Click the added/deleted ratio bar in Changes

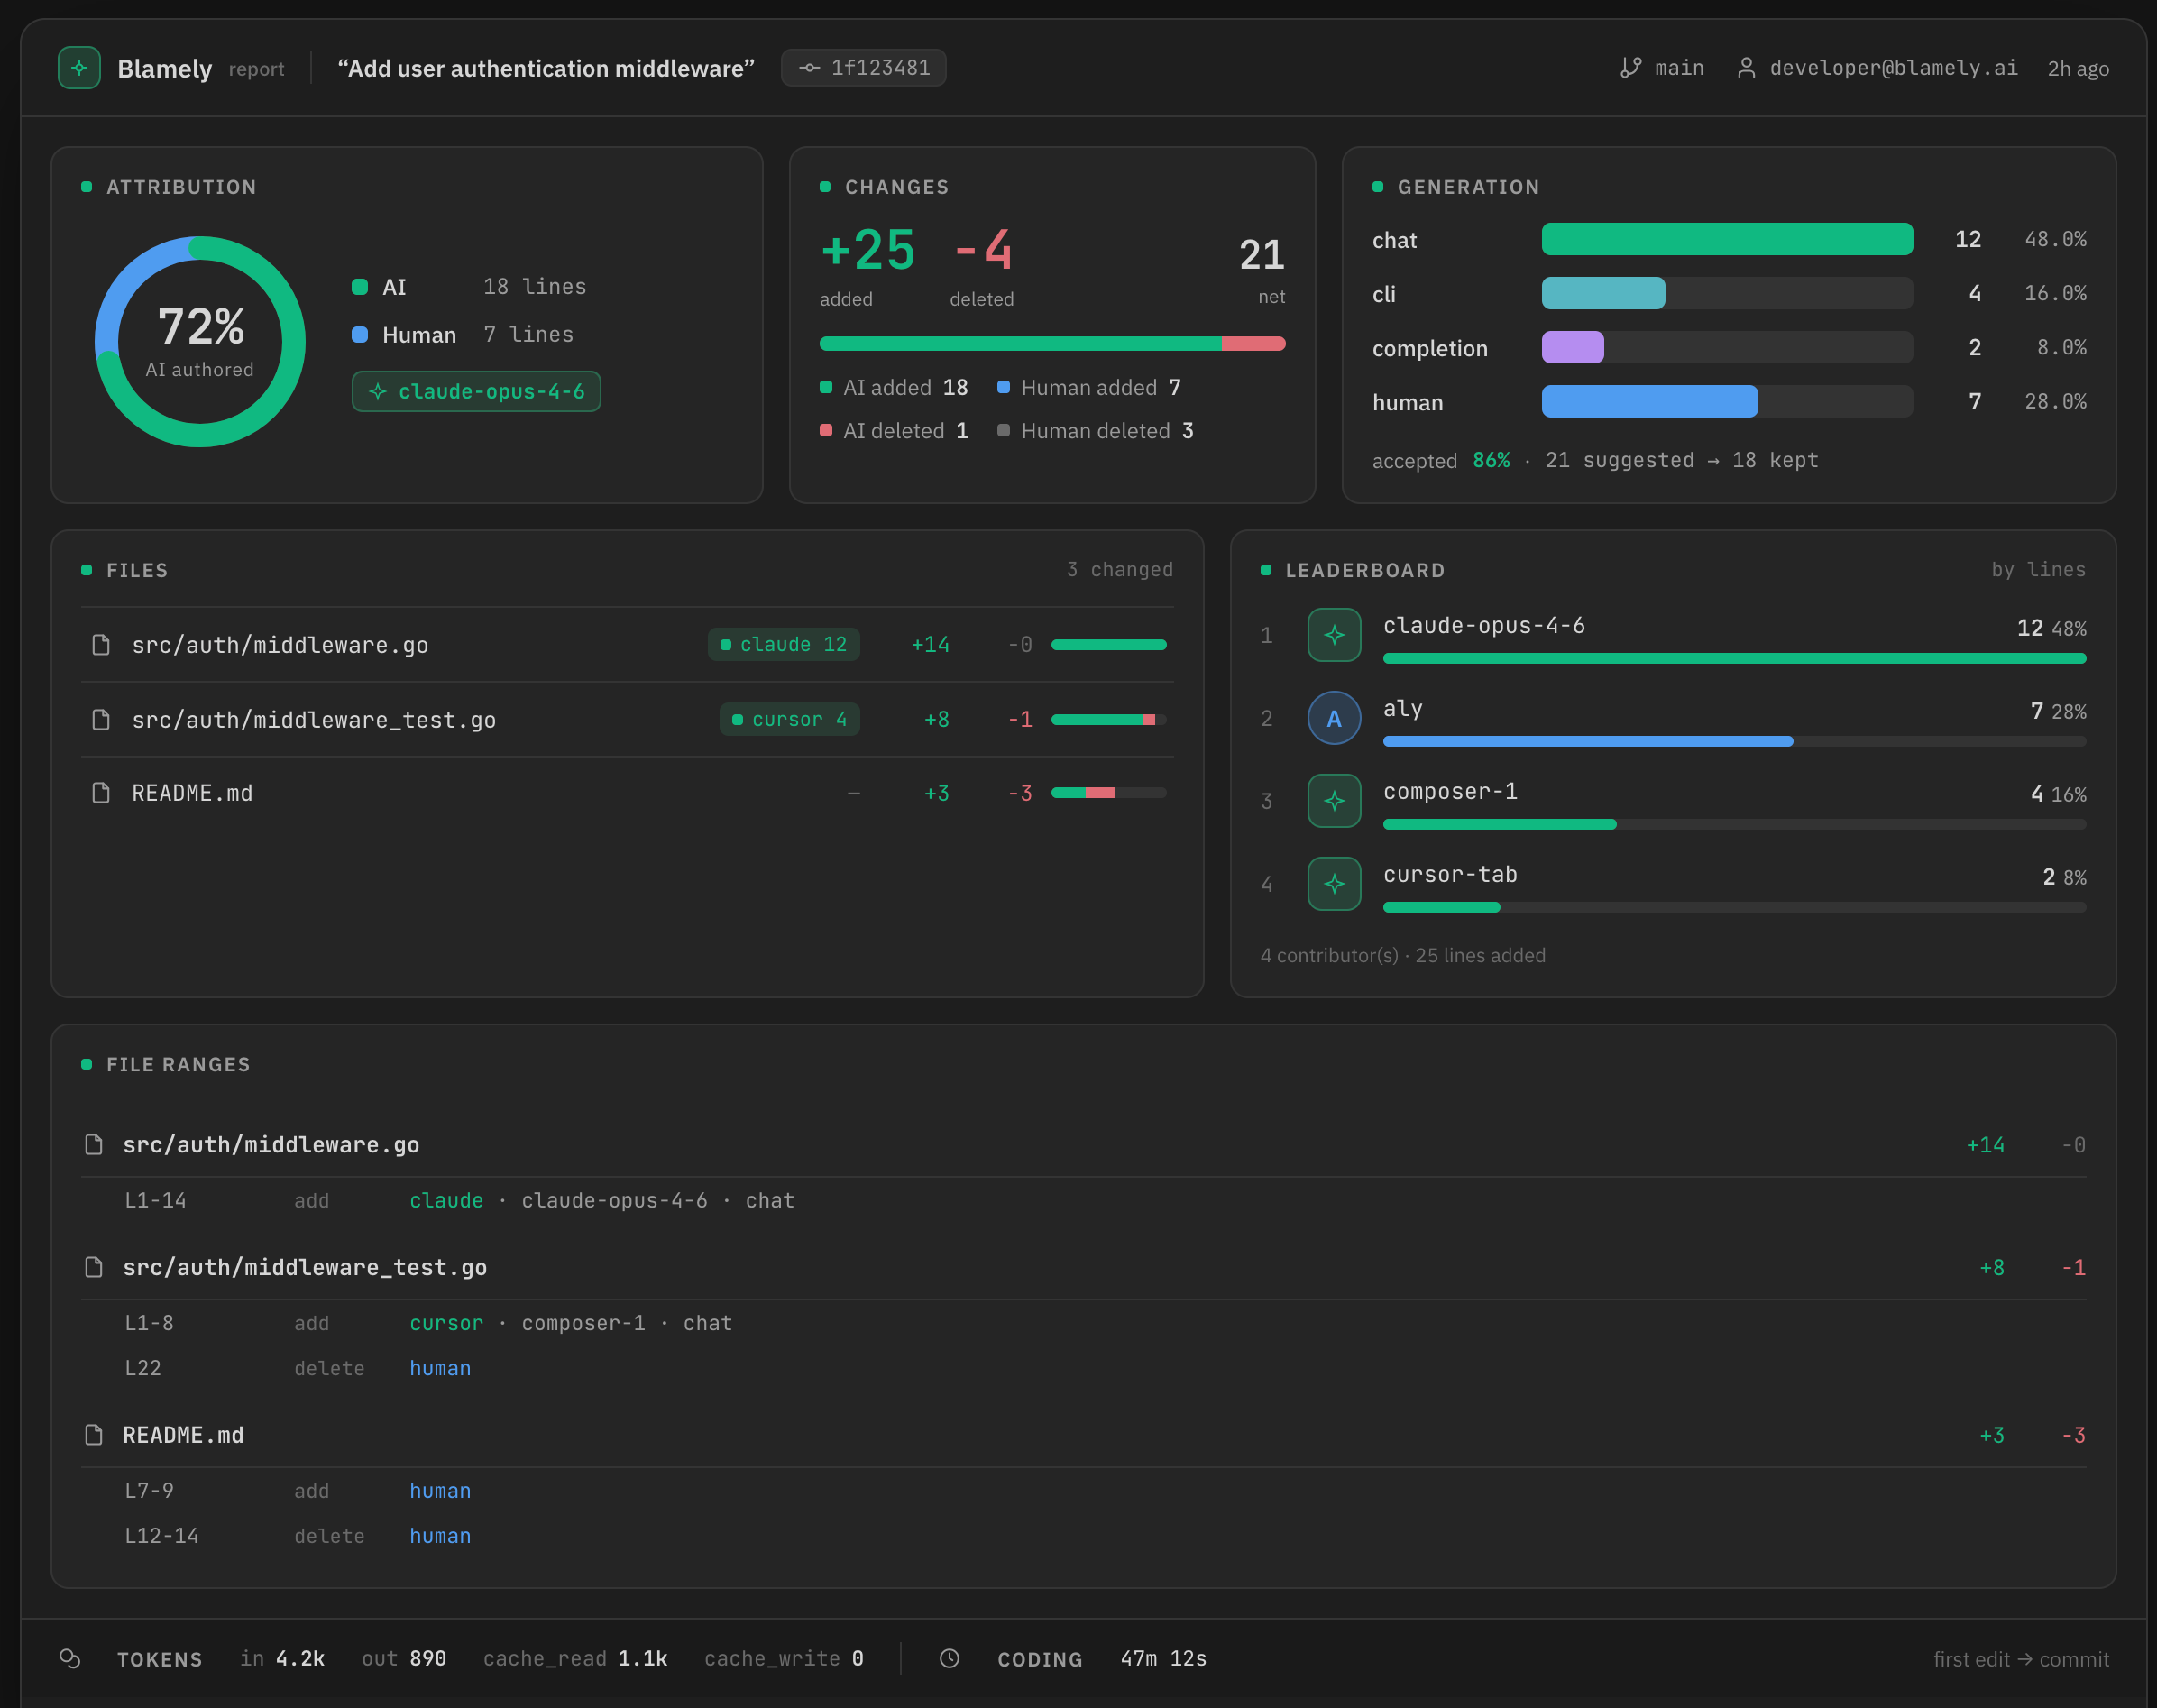pyautogui.click(x=1052, y=344)
